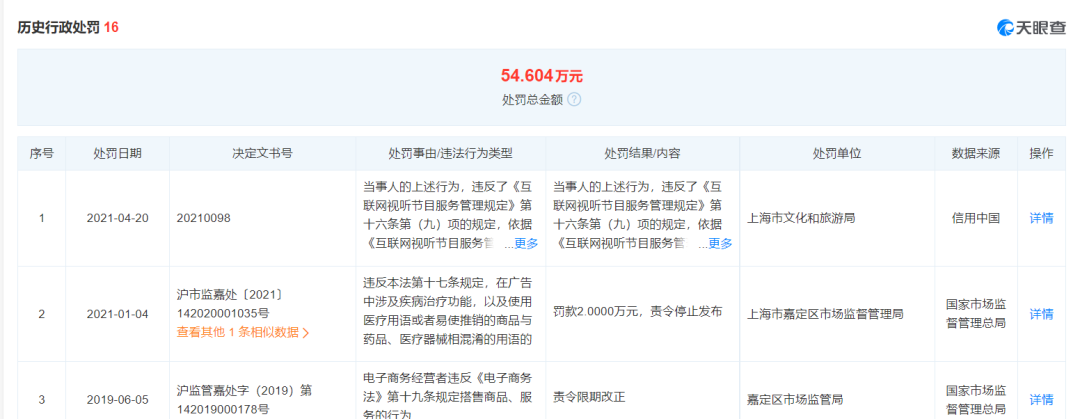The height and width of the screenshot is (419, 1080).
Task: Select the 处罚结果/内容 column header
Action: point(642,154)
